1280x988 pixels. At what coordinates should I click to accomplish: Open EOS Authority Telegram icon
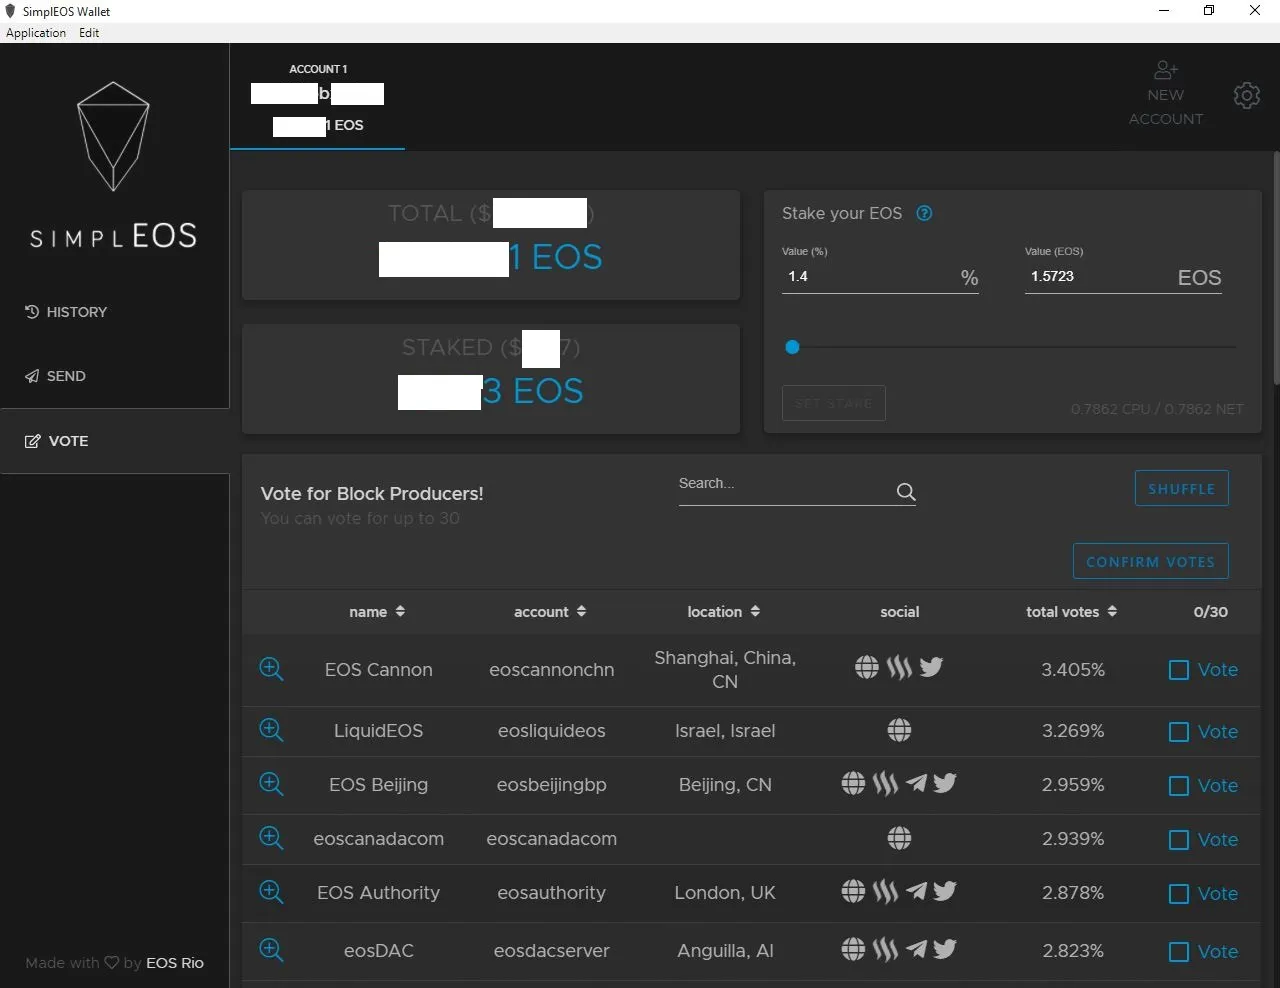(916, 890)
